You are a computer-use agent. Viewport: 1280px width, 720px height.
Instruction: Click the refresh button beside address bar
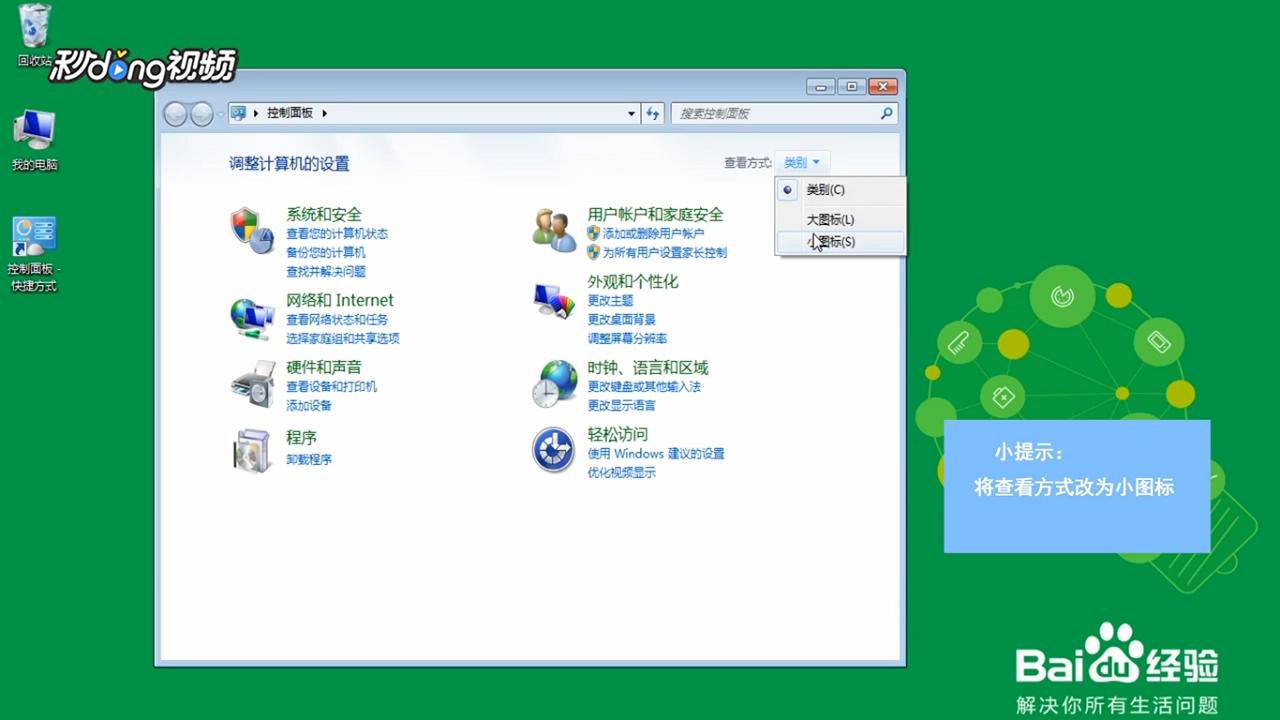[x=653, y=114]
